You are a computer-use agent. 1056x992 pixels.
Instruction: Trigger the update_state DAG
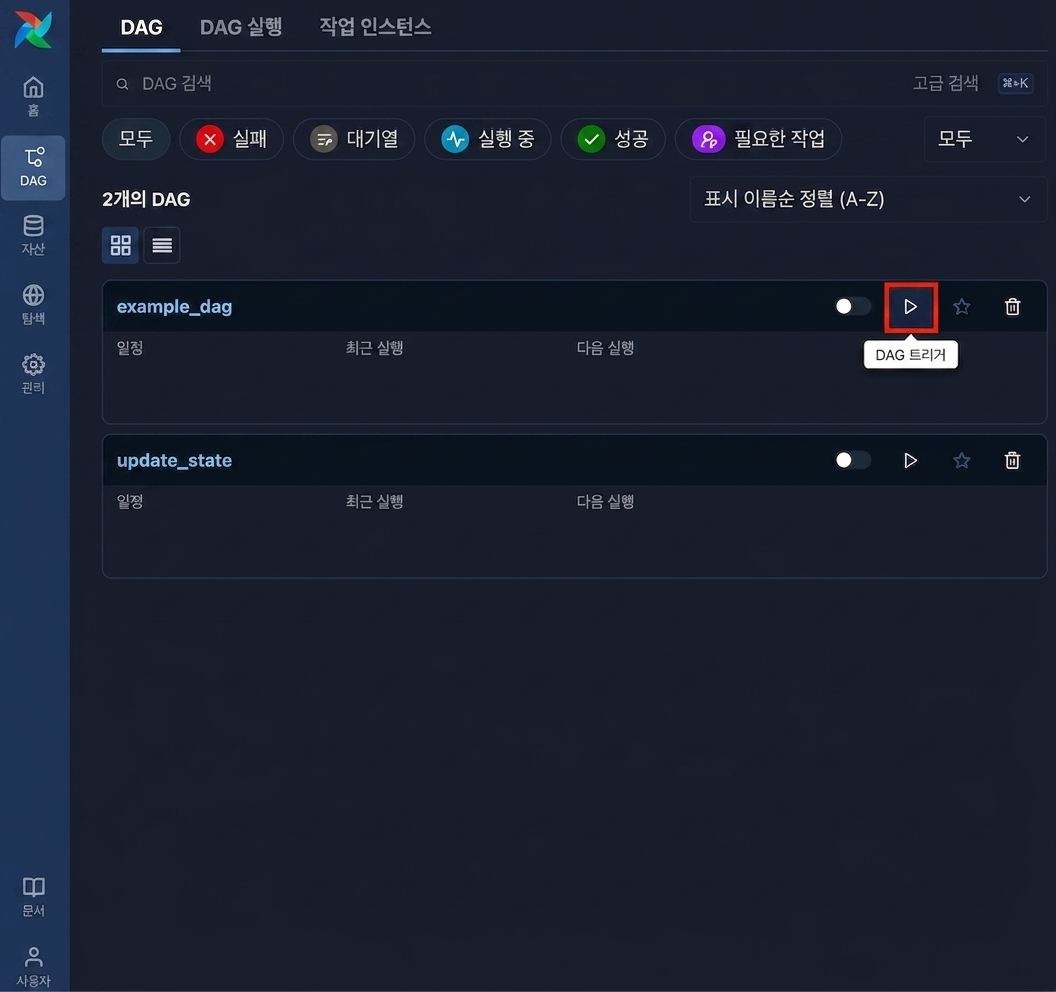[911, 461]
